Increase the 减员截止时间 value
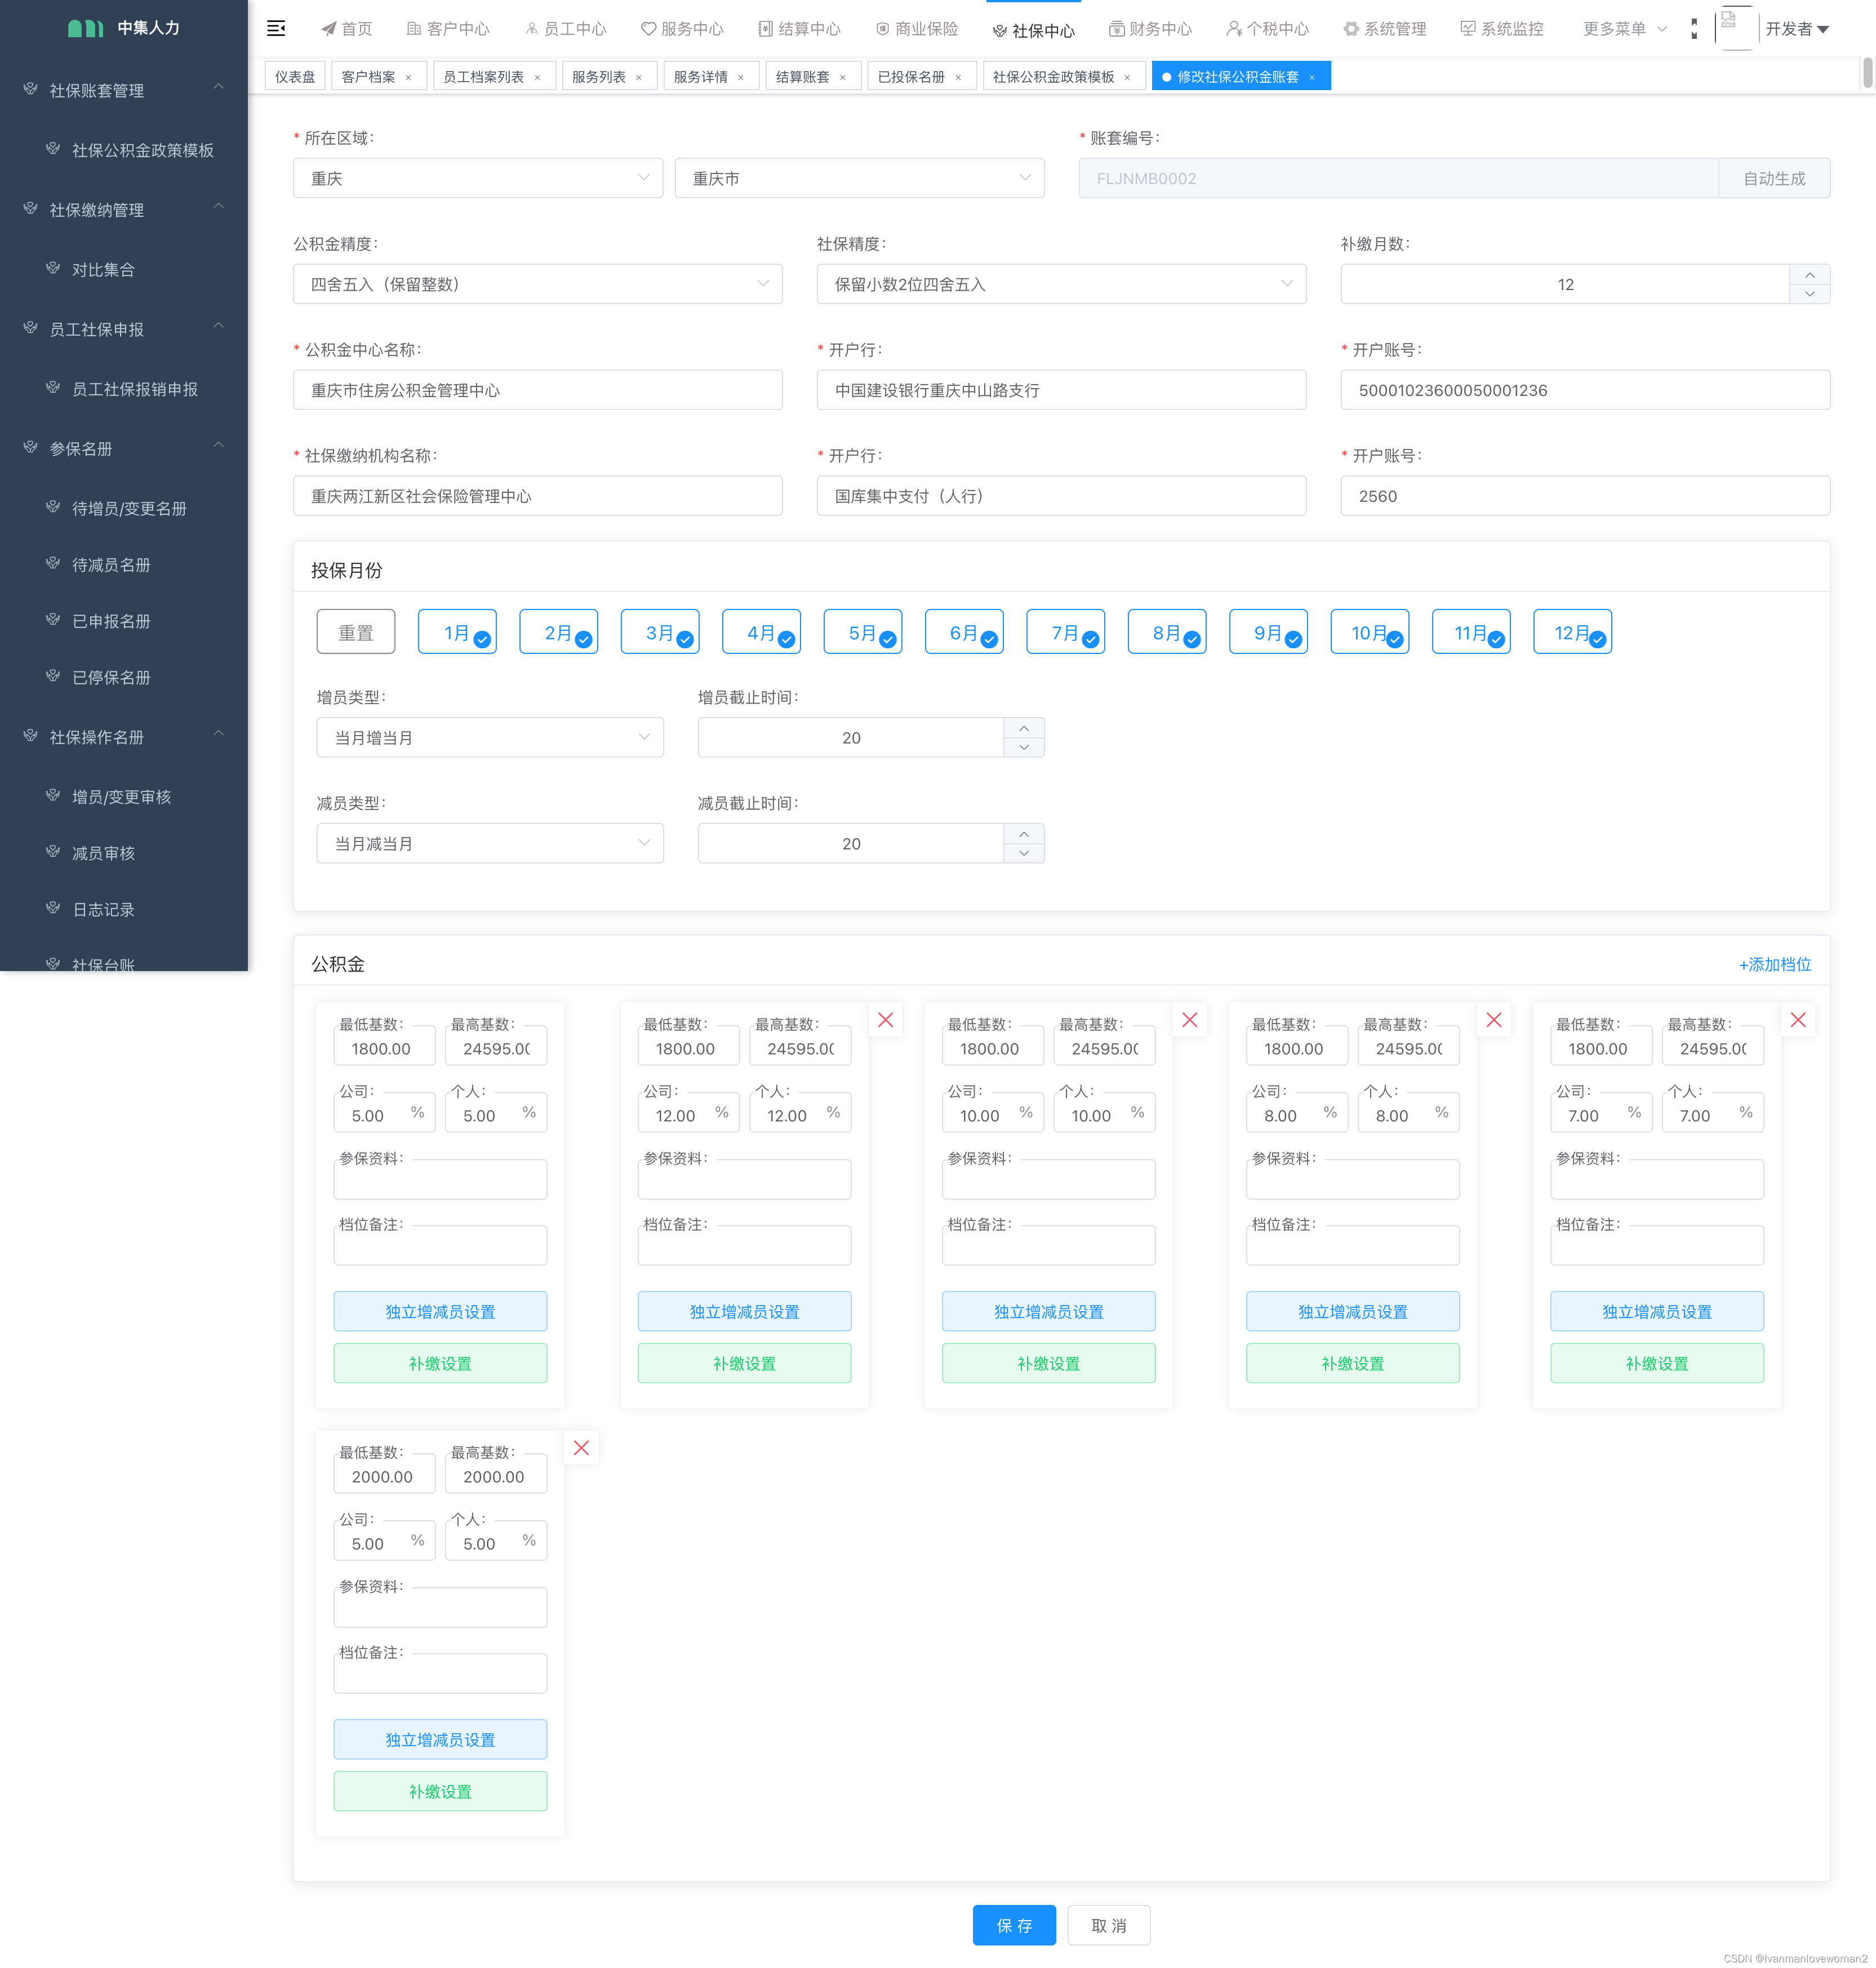The height and width of the screenshot is (1968, 1876). pyautogui.click(x=1024, y=834)
